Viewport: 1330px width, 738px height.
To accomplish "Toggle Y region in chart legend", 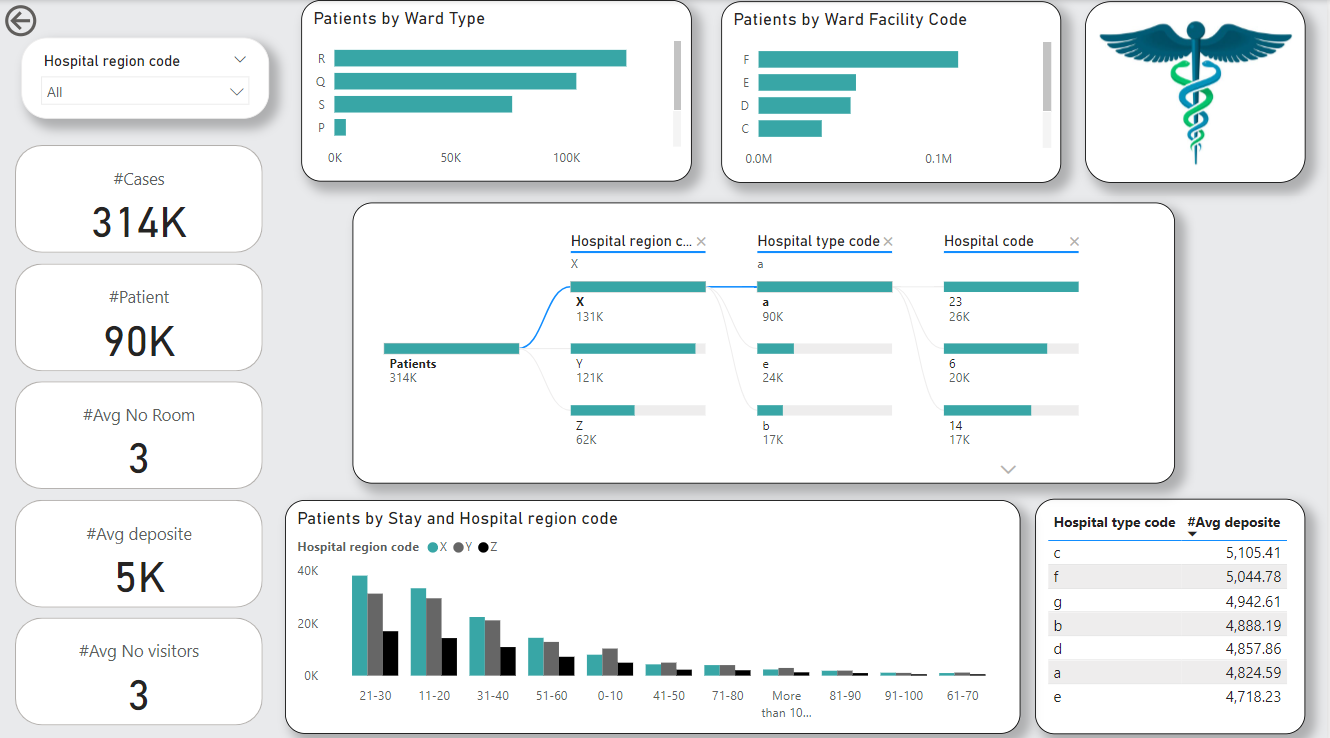I will coord(459,547).
